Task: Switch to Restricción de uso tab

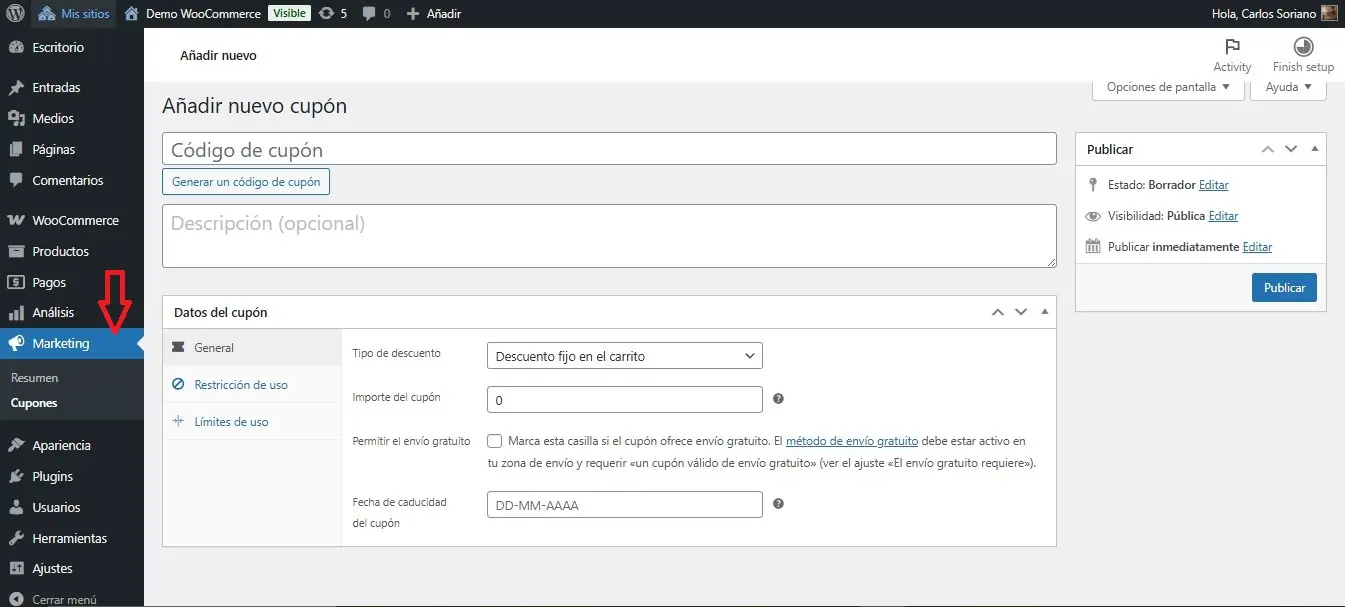Action: (241, 384)
